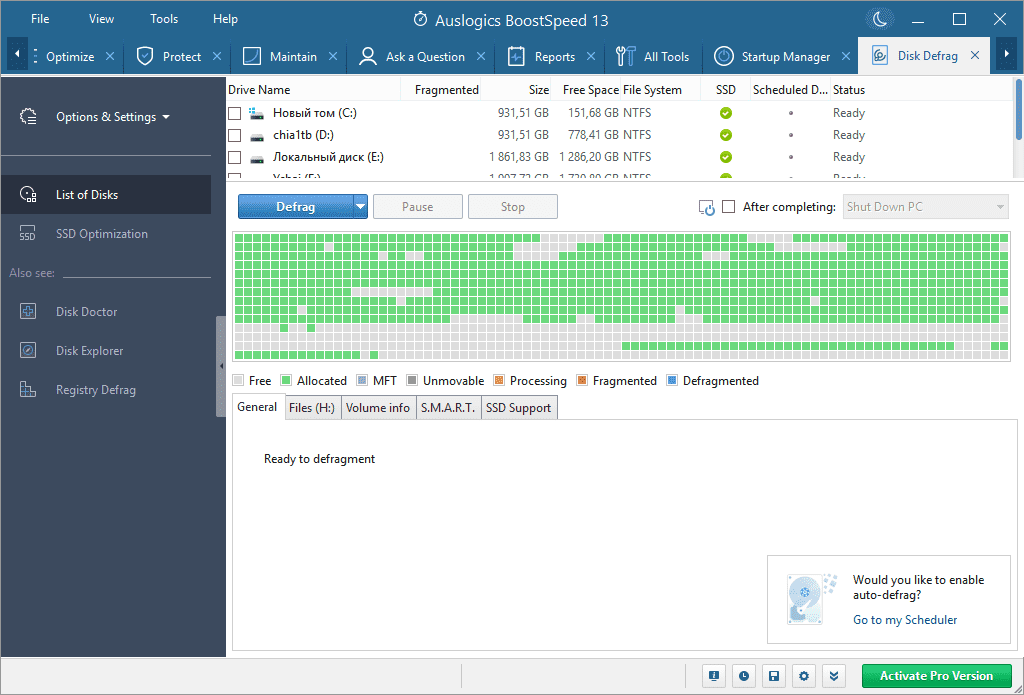Click the SSD green check for drive C:
The image size is (1024, 695).
point(726,113)
